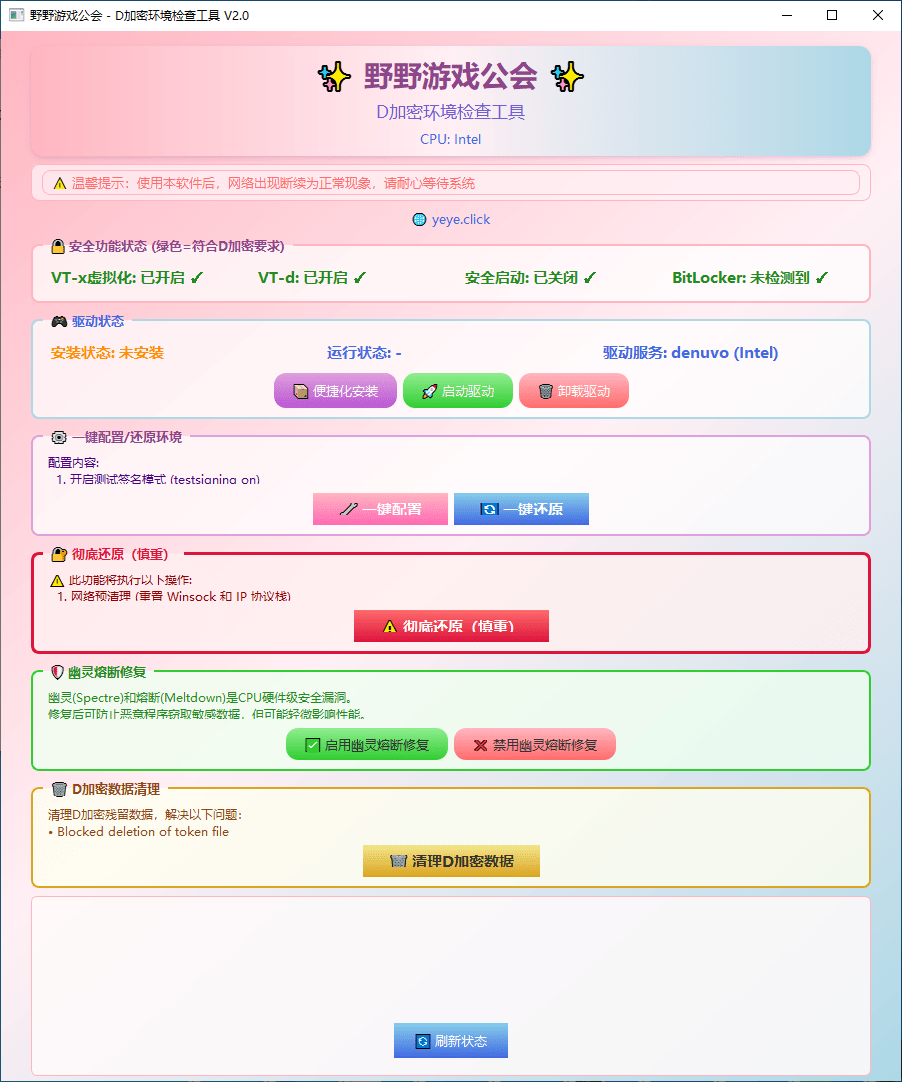The height and width of the screenshot is (1082, 902).
Task: Click the trash can icon beside D加密数据清理
Action: click(x=59, y=789)
